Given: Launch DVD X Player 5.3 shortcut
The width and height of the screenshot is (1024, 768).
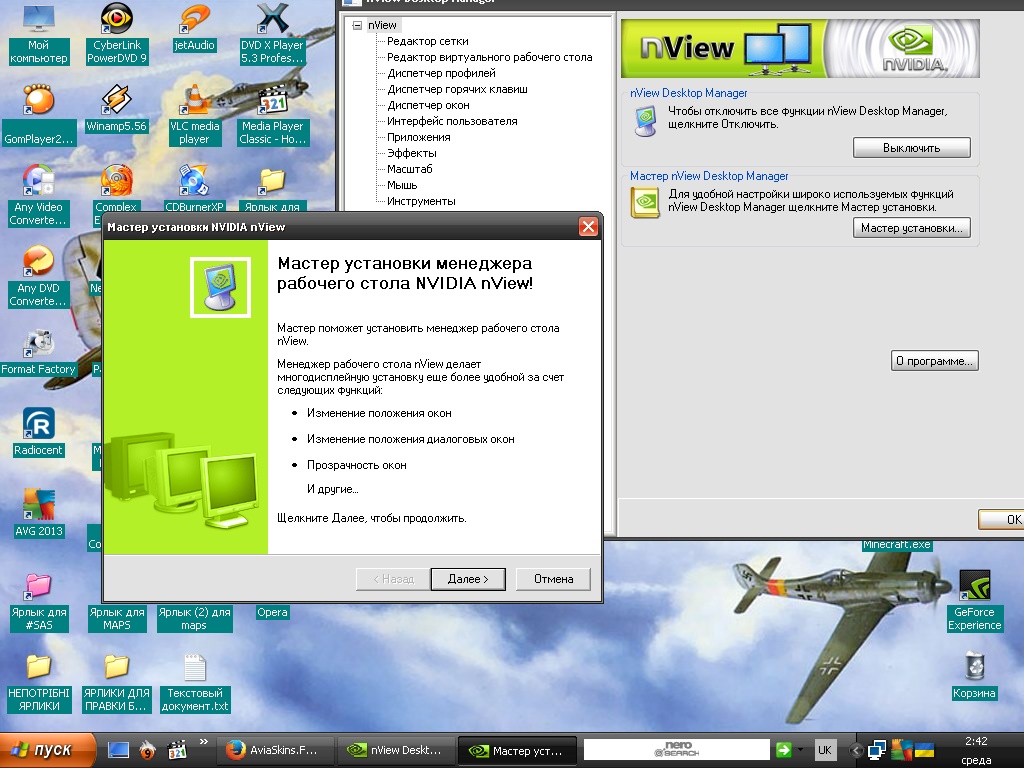Looking at the screenshot, I should tap(272, 33).
